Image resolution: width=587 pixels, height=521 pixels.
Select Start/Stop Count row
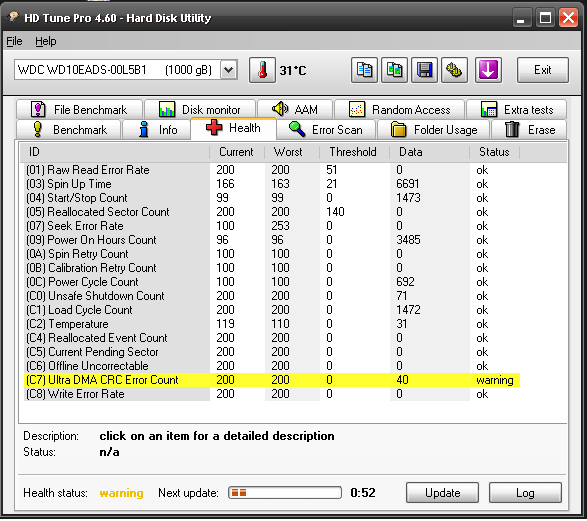coord(272,198)
